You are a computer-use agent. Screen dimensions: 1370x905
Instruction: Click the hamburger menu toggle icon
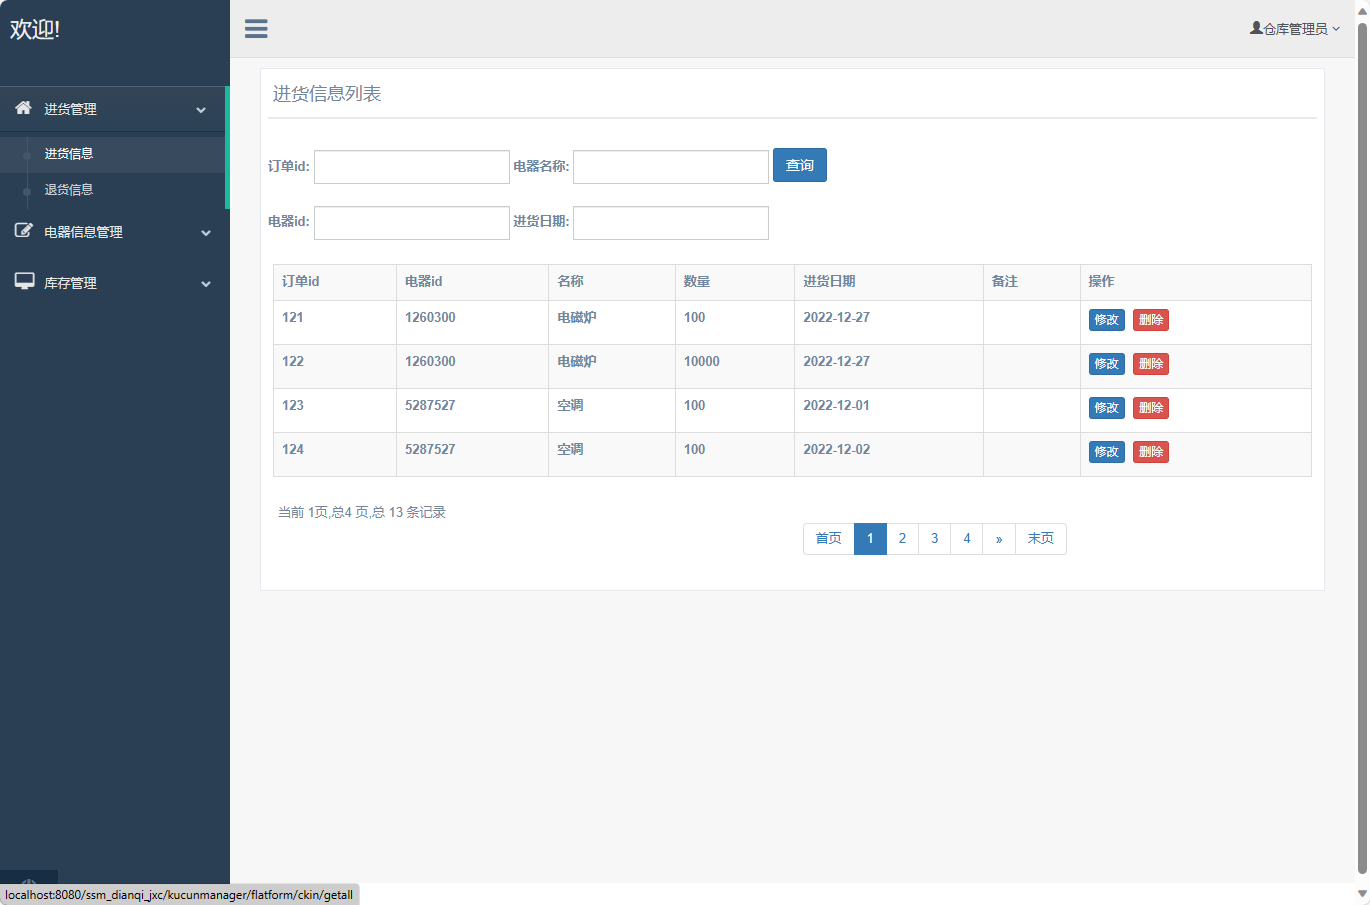(x=256, y=29)
